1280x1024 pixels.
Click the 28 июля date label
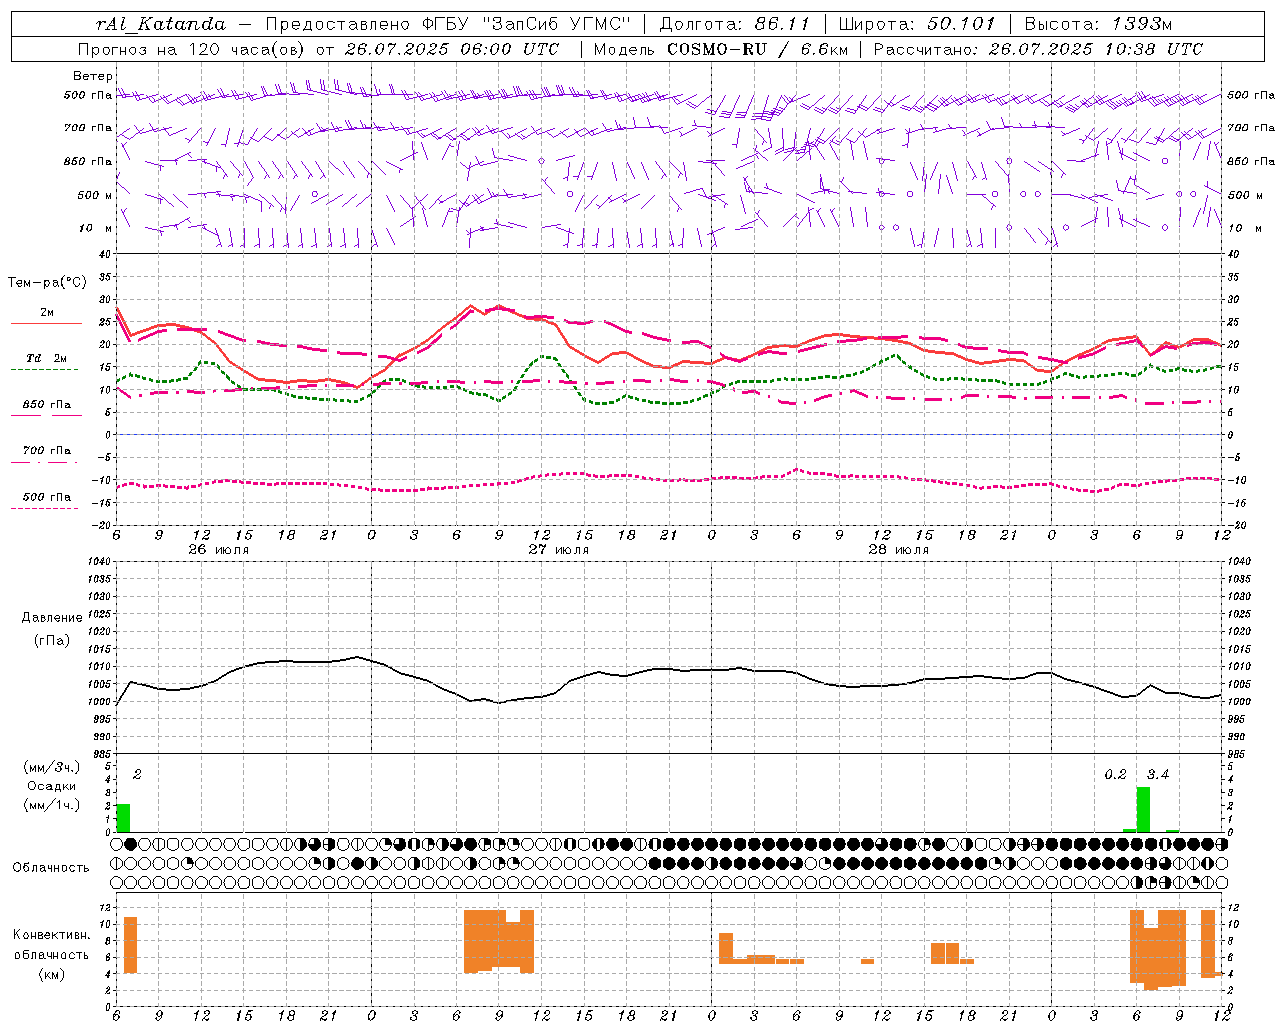pos(898,549)
